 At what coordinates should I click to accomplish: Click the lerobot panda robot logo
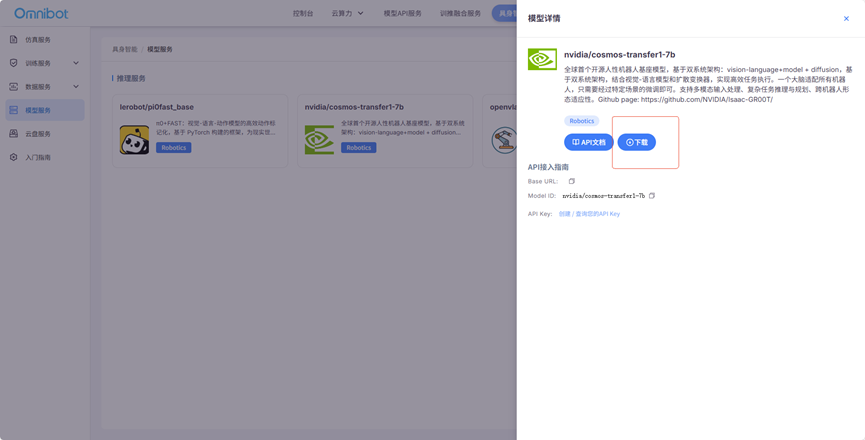click(x=135, y=139)
